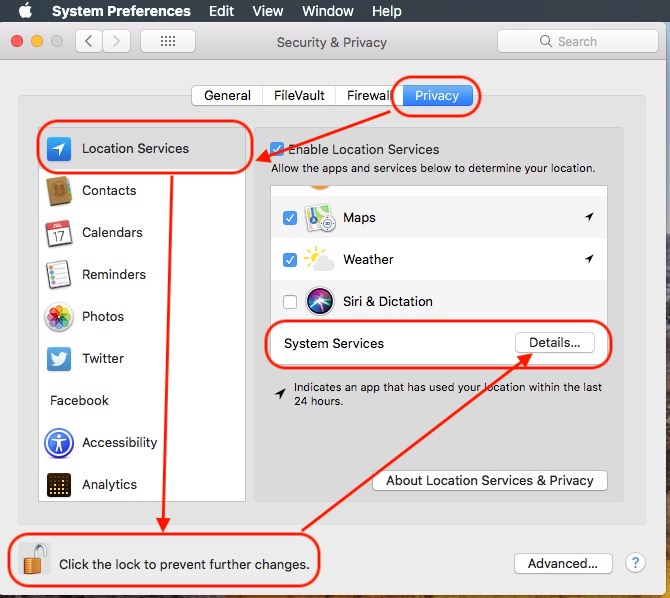Click the Weather app icon
The width and height of the screenshot is (670, 598).
pyautogui.click(x=319, y=259)
